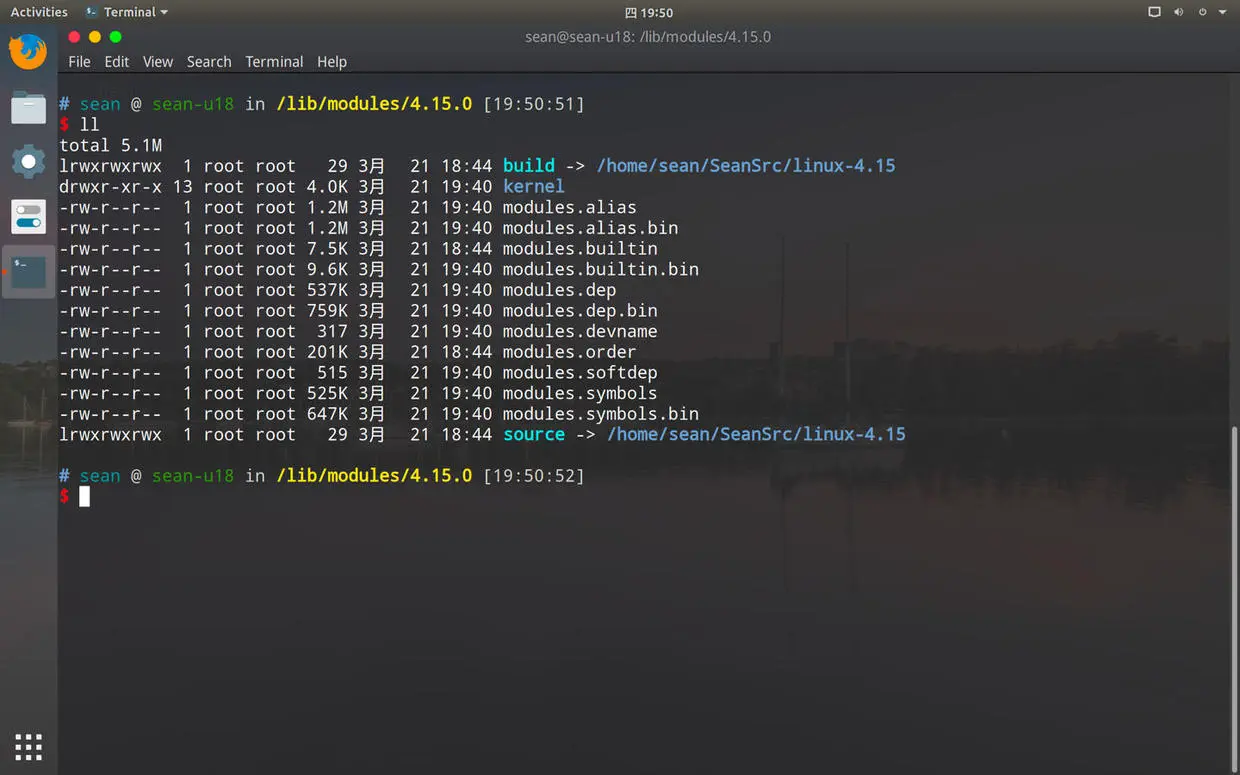
Task: Click source's target path /home/sean/SeanSrc/linux-4.15
Action: (756, 434)
